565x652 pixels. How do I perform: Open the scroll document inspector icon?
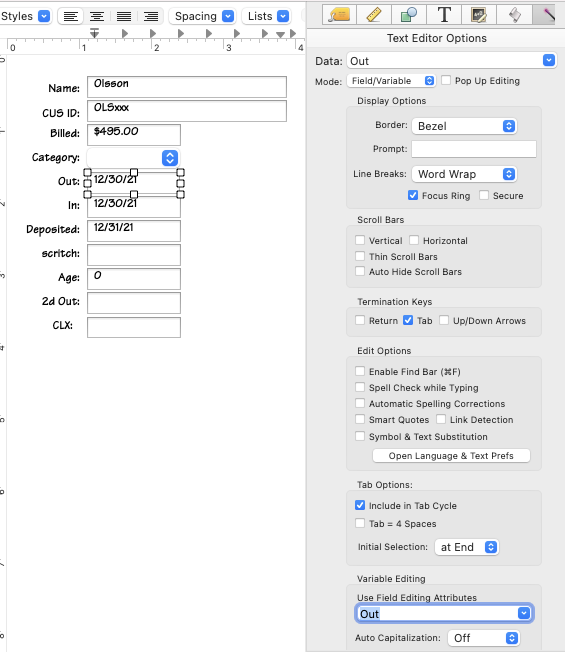tap(515, 15)
